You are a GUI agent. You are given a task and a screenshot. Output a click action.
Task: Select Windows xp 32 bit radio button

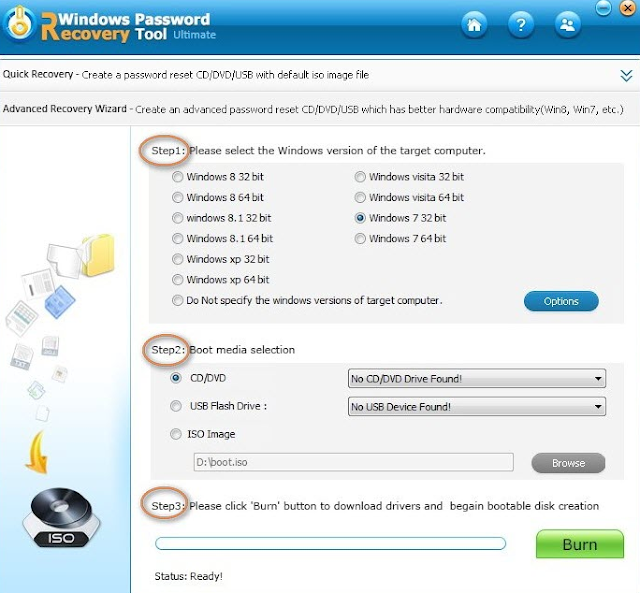click(x=177, y=259)
